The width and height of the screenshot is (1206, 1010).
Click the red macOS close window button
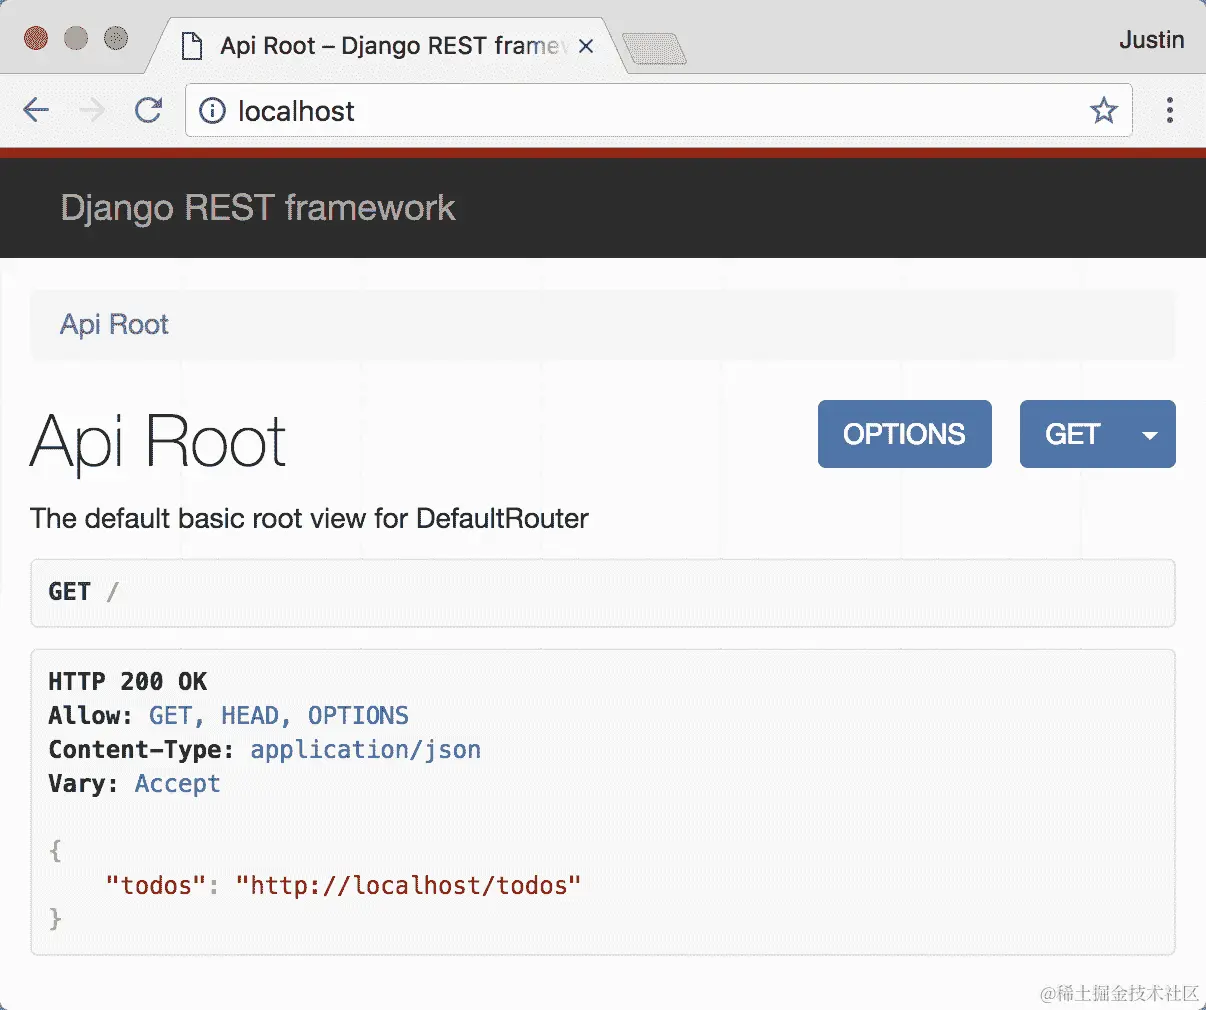click(36, 39)
